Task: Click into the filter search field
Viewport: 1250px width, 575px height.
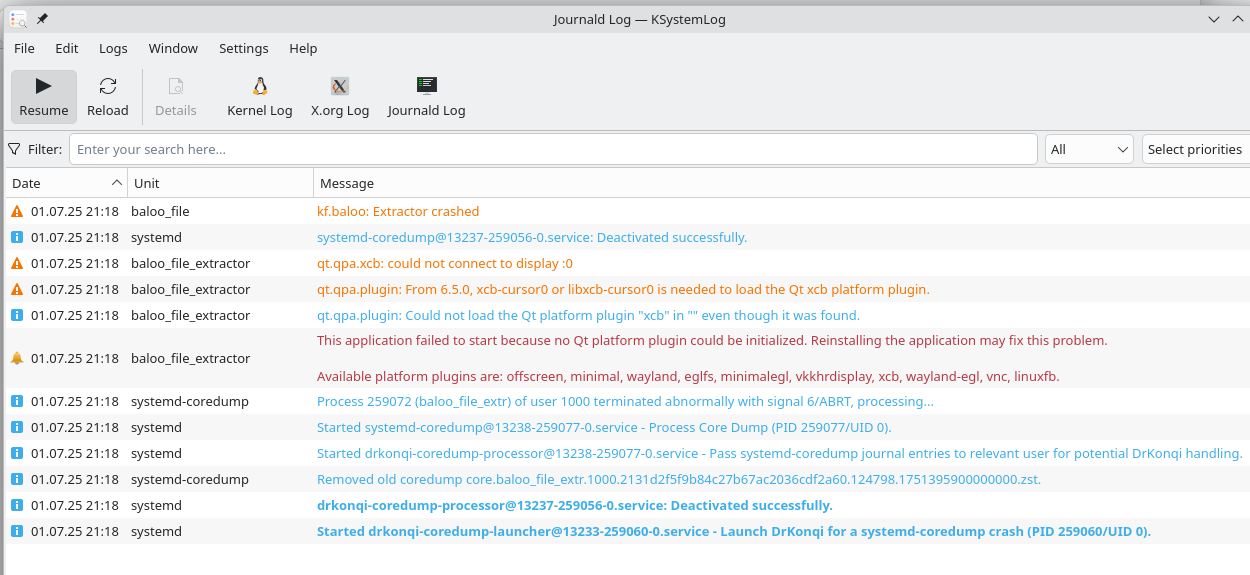Action: point(553,149)
